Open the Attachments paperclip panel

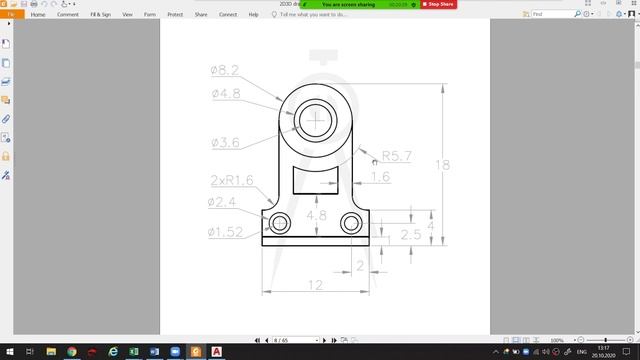pos(6,119)
